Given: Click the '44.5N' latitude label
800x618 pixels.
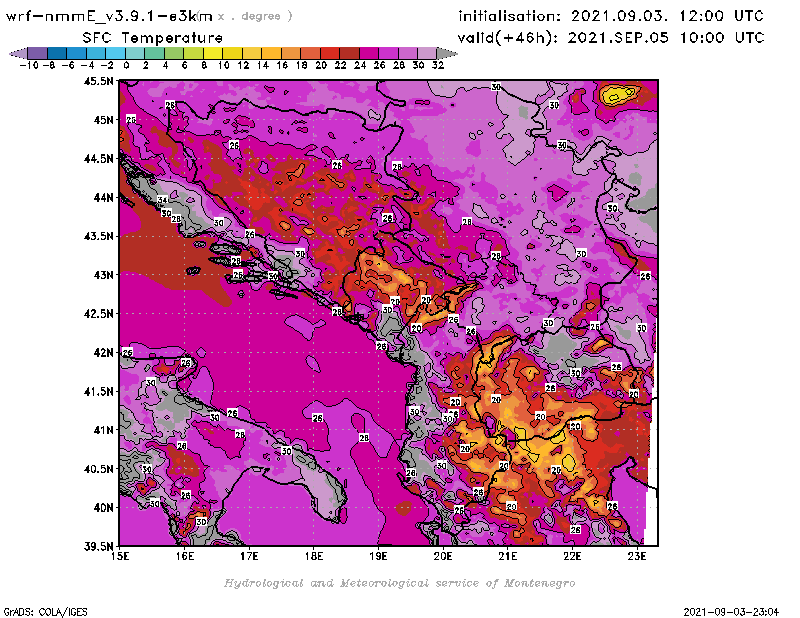Looking at the screenshot, I should click(98, 159).
